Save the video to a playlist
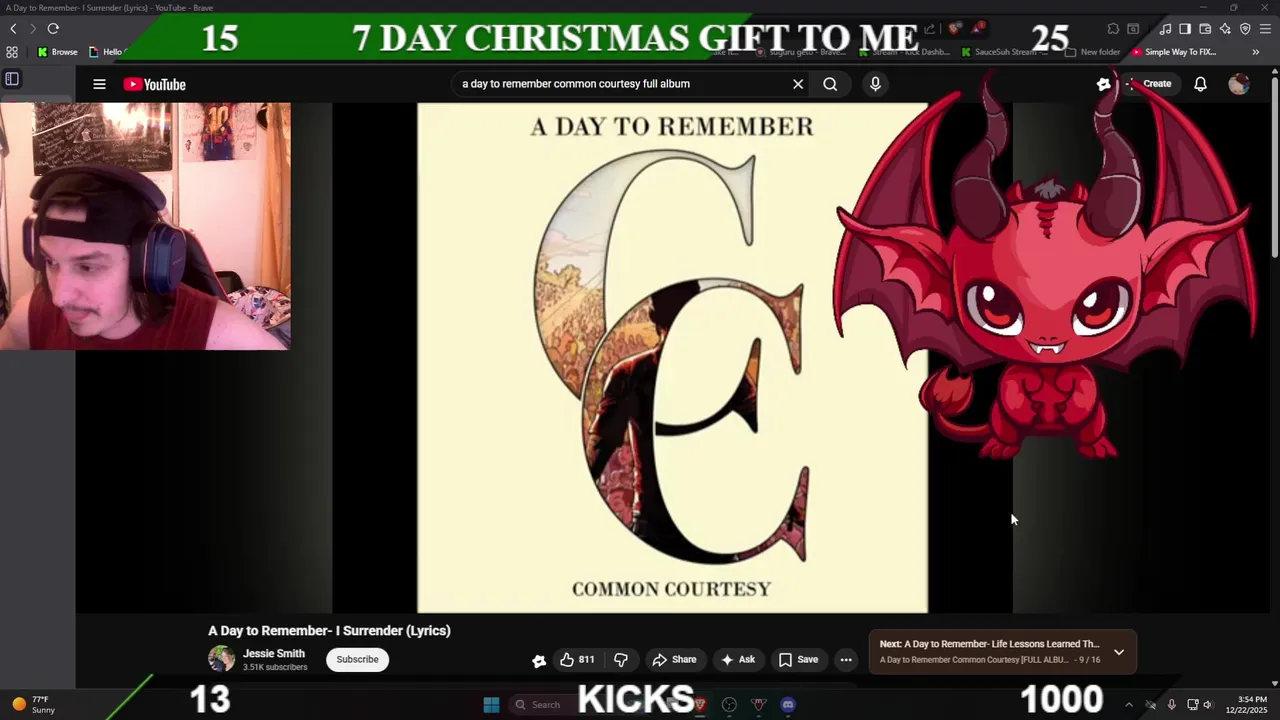 (x=798, y=659)
